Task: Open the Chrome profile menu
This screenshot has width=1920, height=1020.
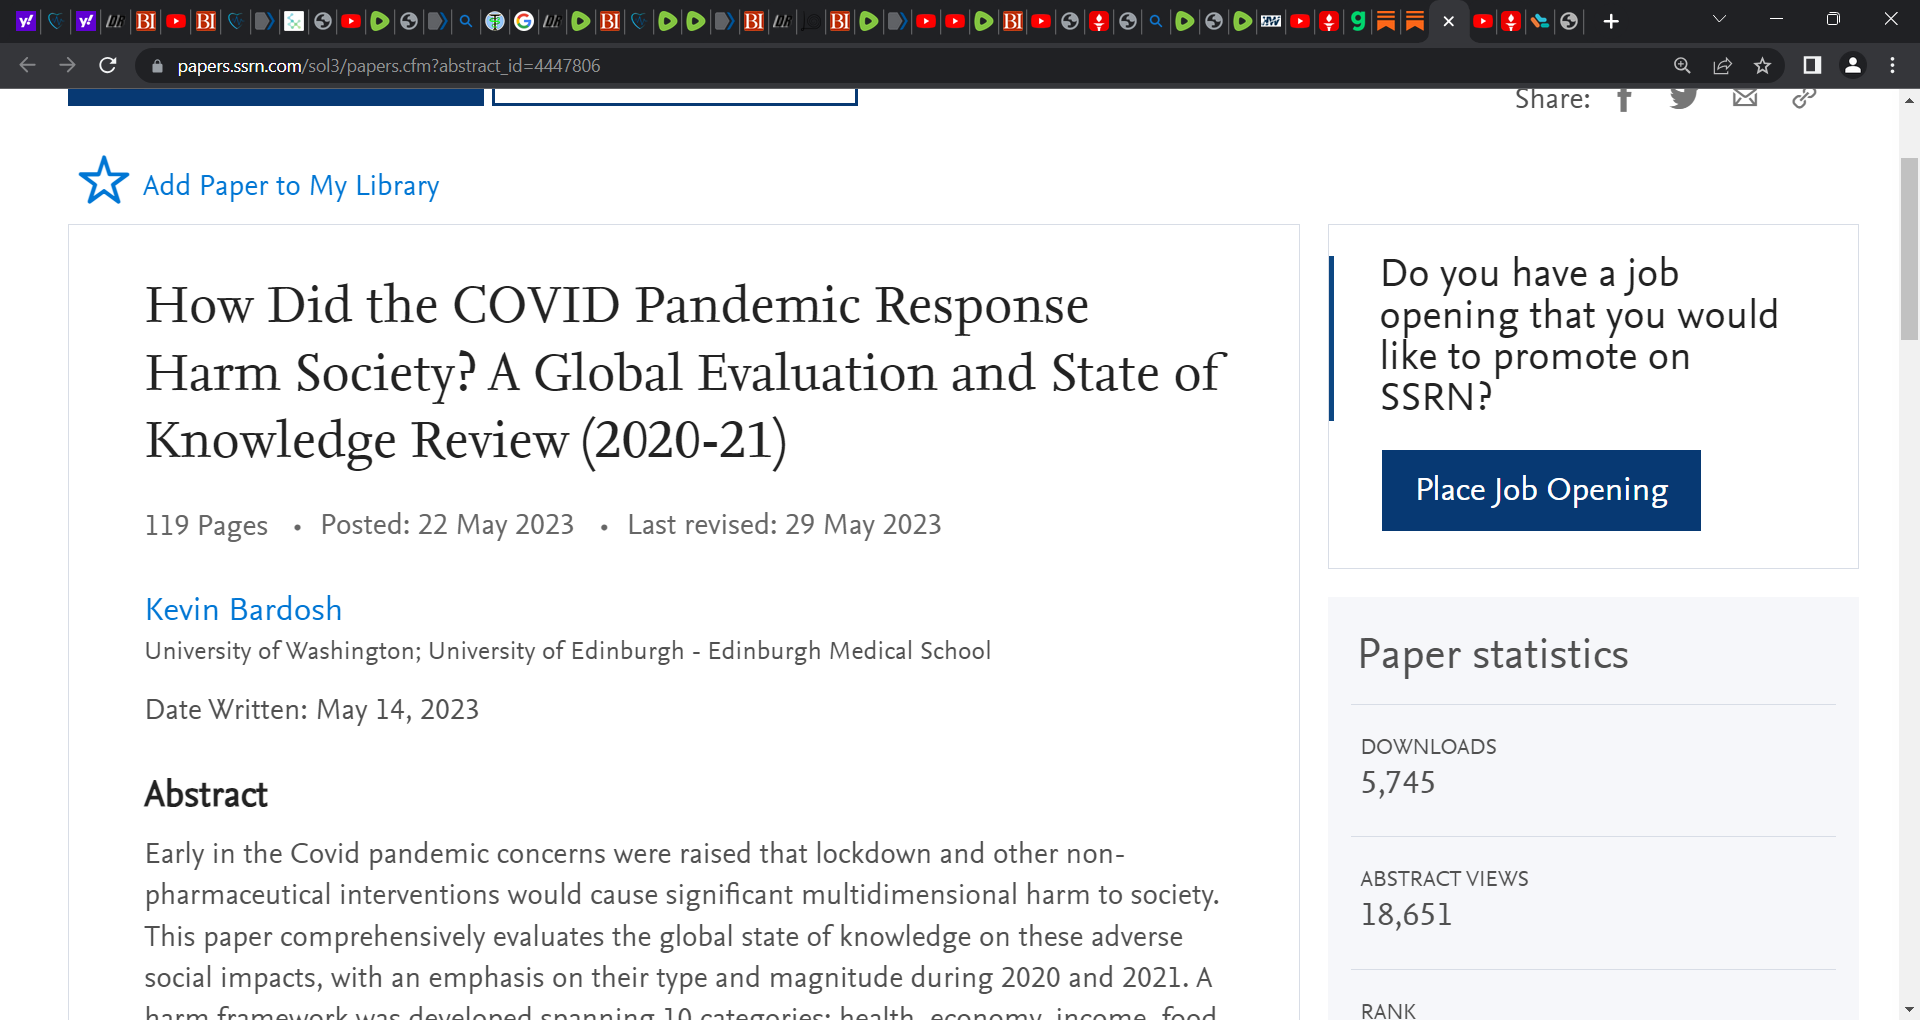Action: [1852, 65]
